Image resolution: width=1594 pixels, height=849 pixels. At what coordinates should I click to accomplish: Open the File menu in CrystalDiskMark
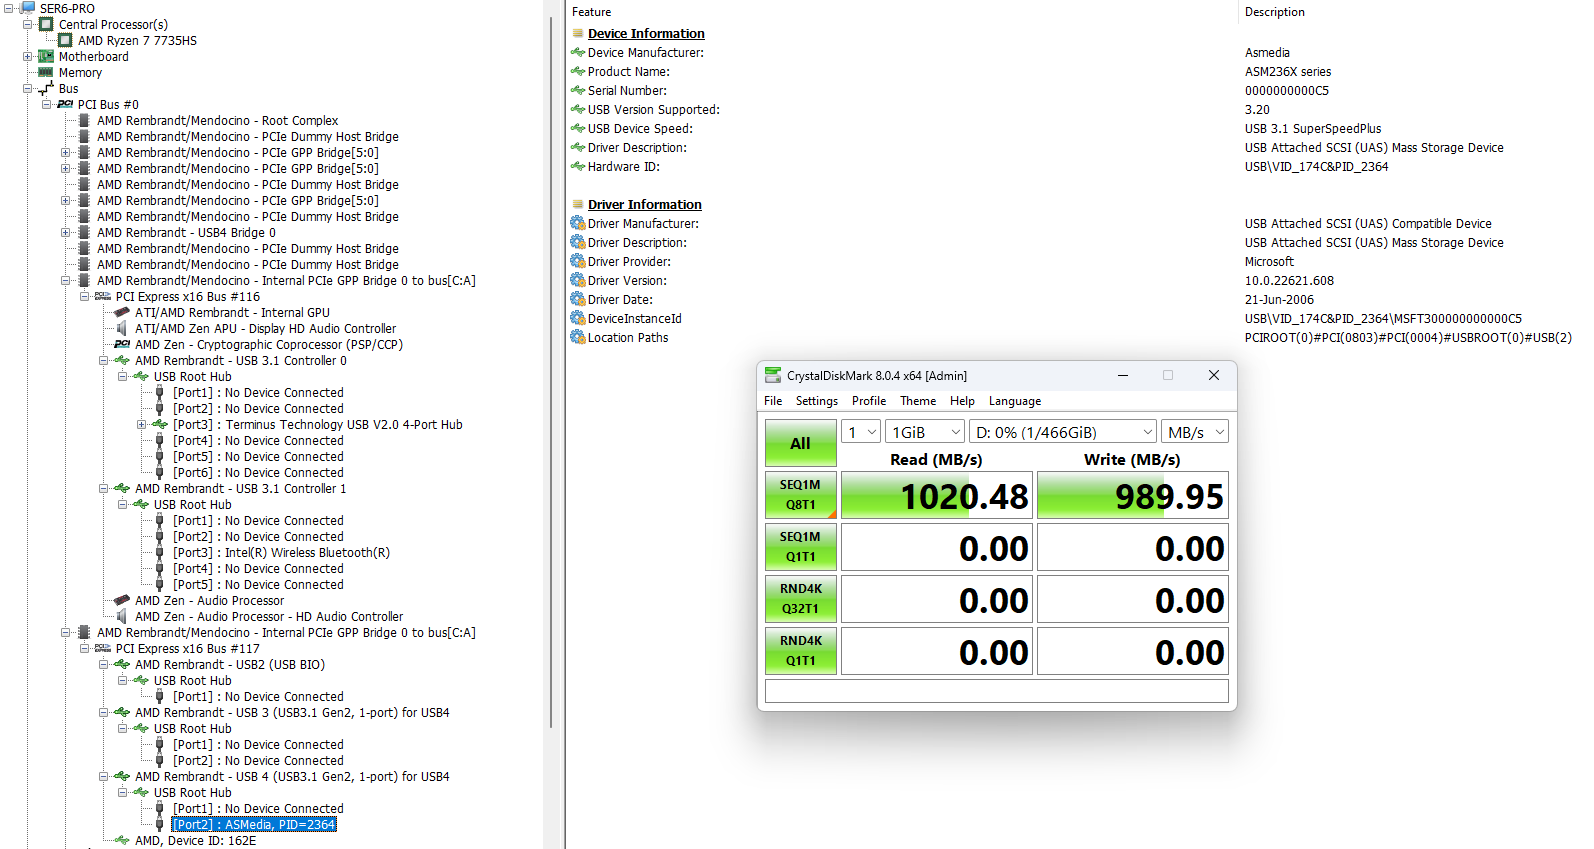(773, 401)
